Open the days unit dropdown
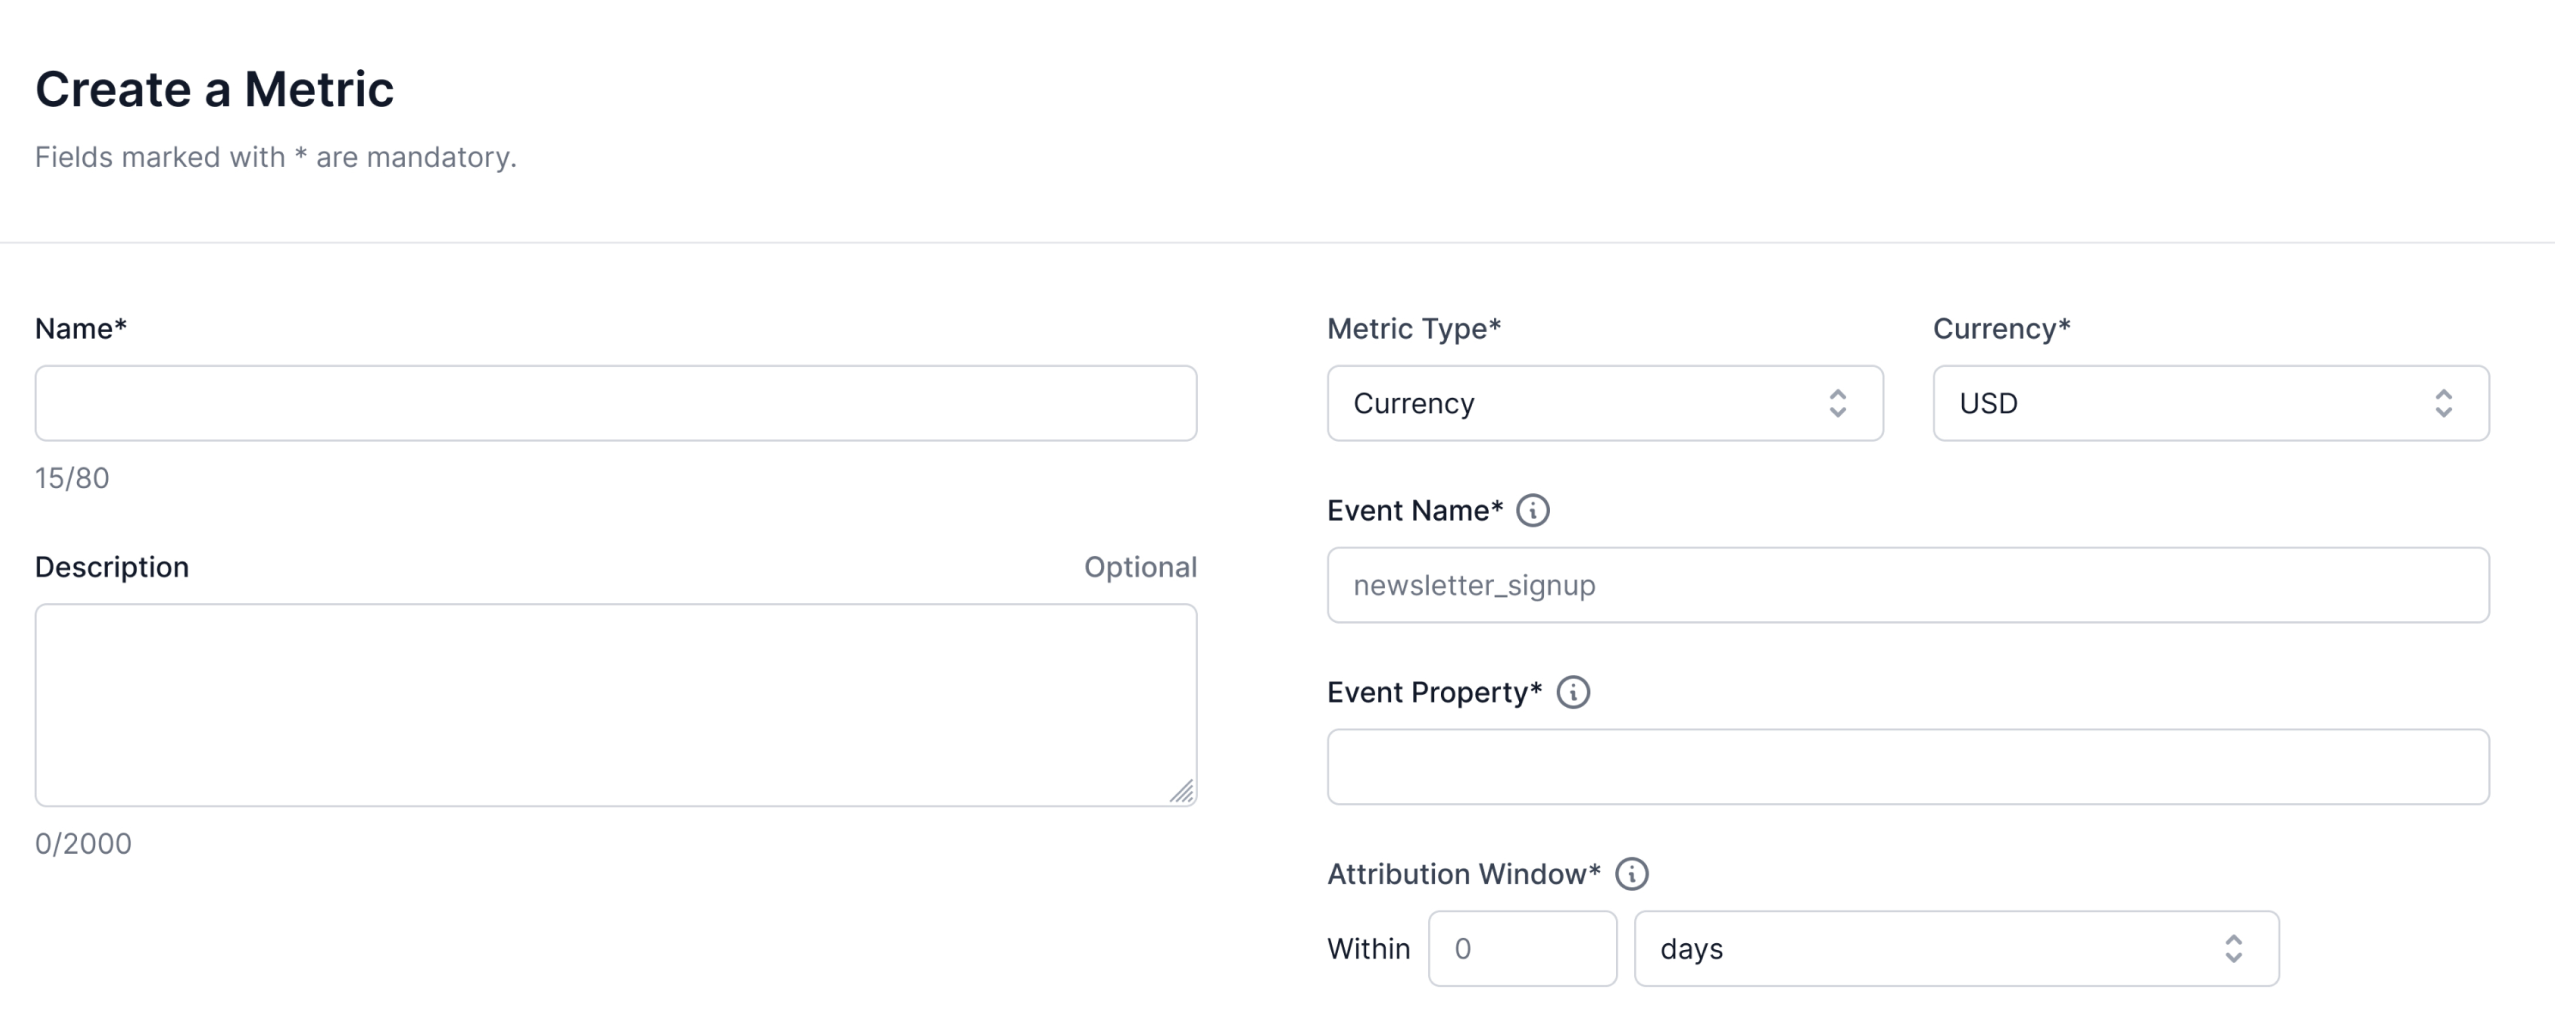Screen dimensions: 2555x1029 tap(1957, 948)
